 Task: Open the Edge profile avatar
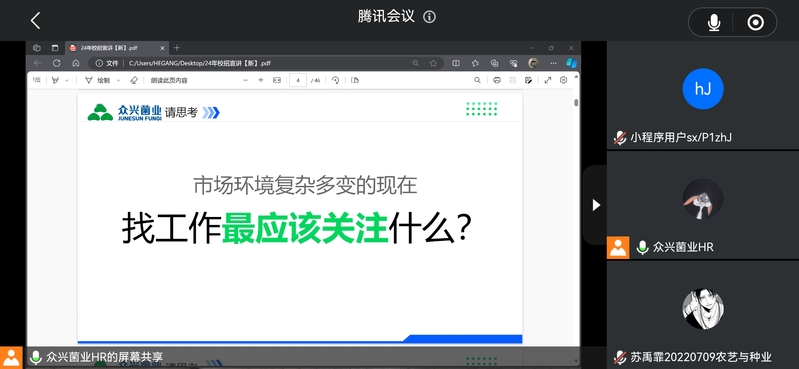coord(533,63)
